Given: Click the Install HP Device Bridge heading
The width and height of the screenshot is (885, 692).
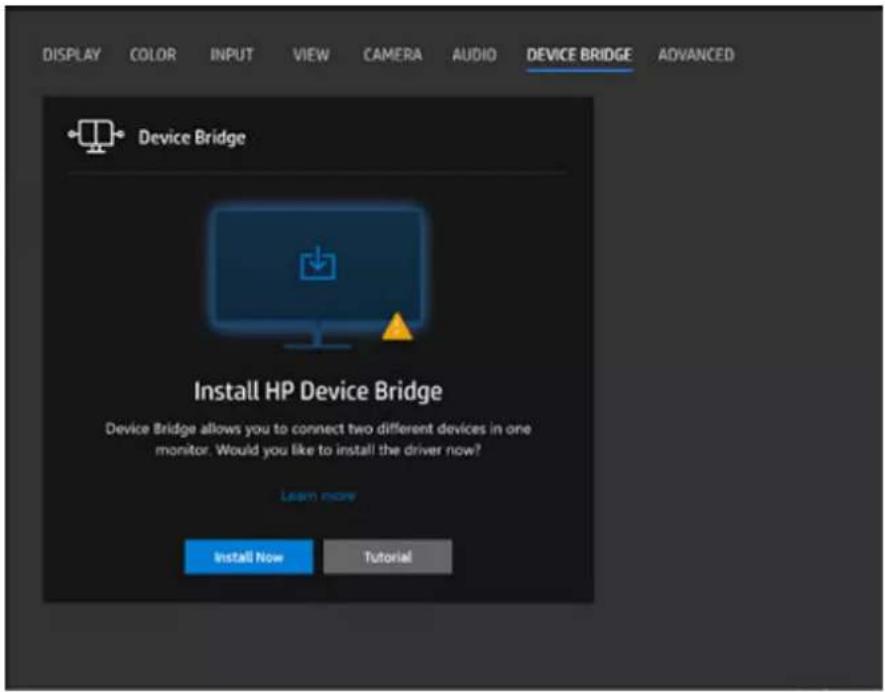Looking at the screenshot, I should [x=318, y=391].
